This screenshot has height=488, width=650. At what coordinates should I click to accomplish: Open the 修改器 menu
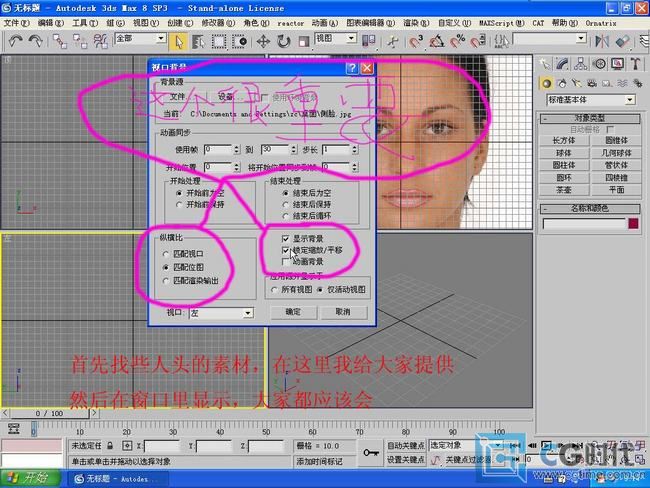coord(218,23)
